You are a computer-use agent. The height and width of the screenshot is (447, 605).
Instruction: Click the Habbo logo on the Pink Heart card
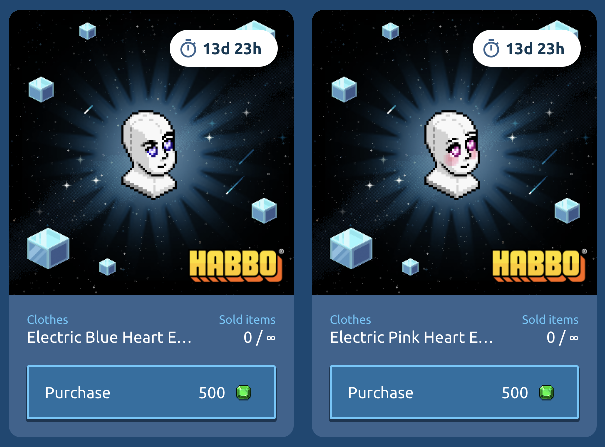click(539, 265)
